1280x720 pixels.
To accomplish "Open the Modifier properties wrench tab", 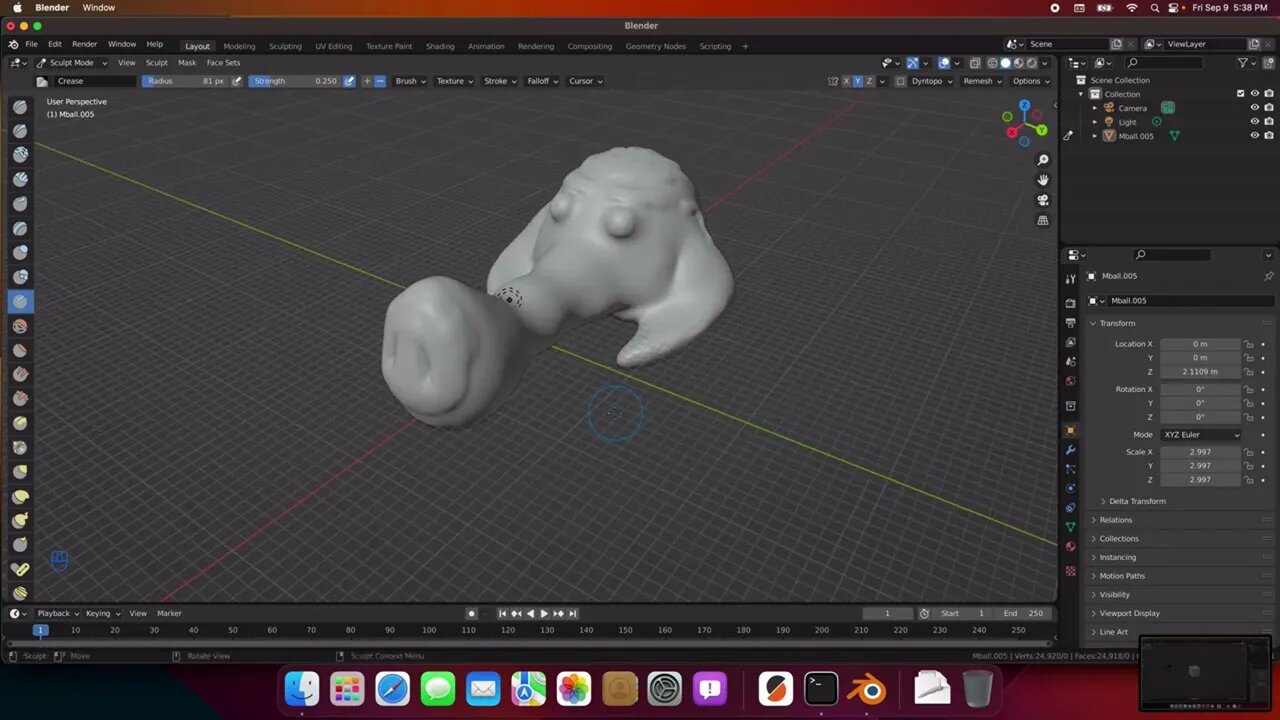I will (x=1071, y=450).
